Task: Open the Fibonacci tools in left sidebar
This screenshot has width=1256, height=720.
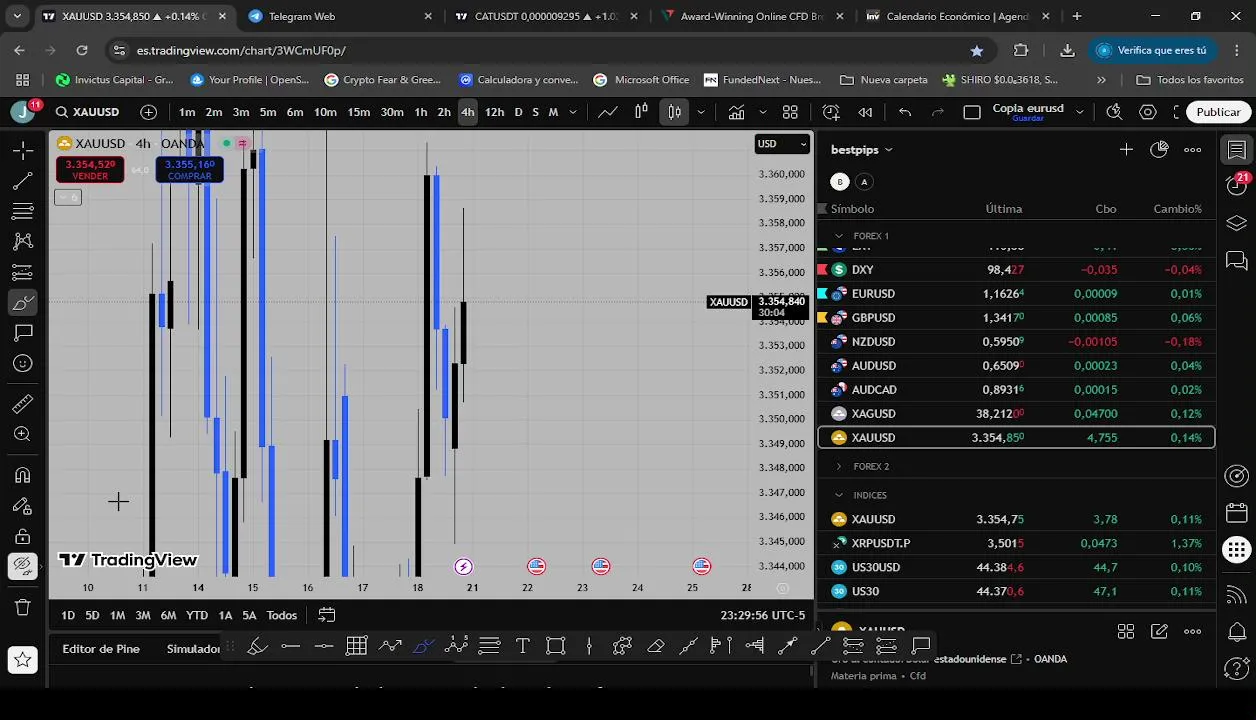Action: pyautogui.click(x=22, y=211)
